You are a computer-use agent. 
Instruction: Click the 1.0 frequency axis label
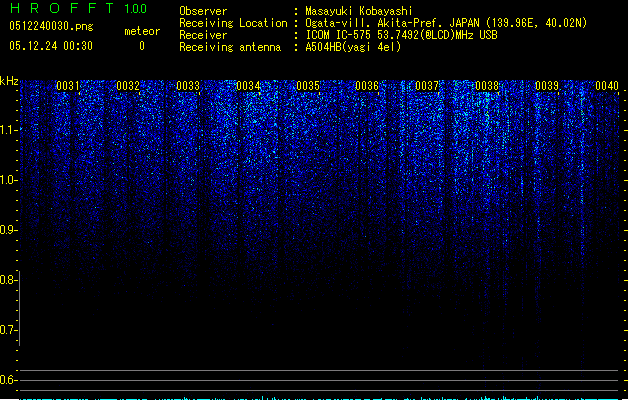9,180
